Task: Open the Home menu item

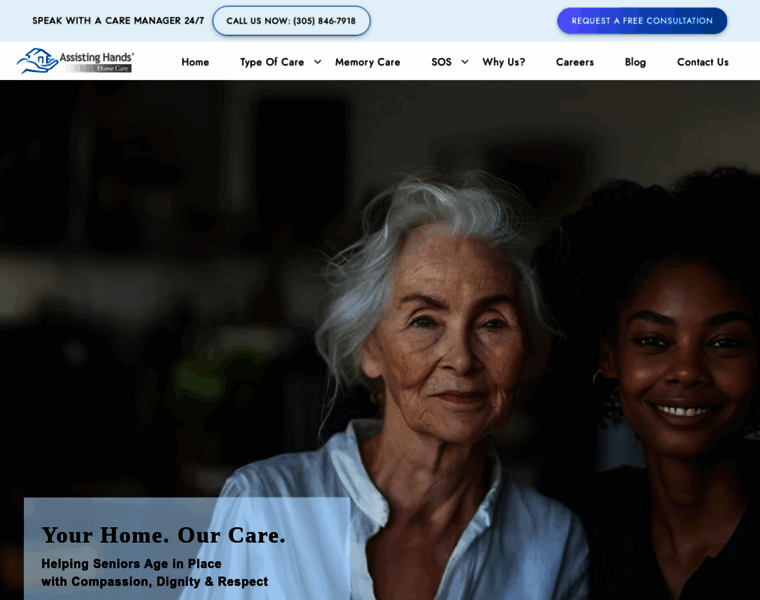Action: (195, 62)
